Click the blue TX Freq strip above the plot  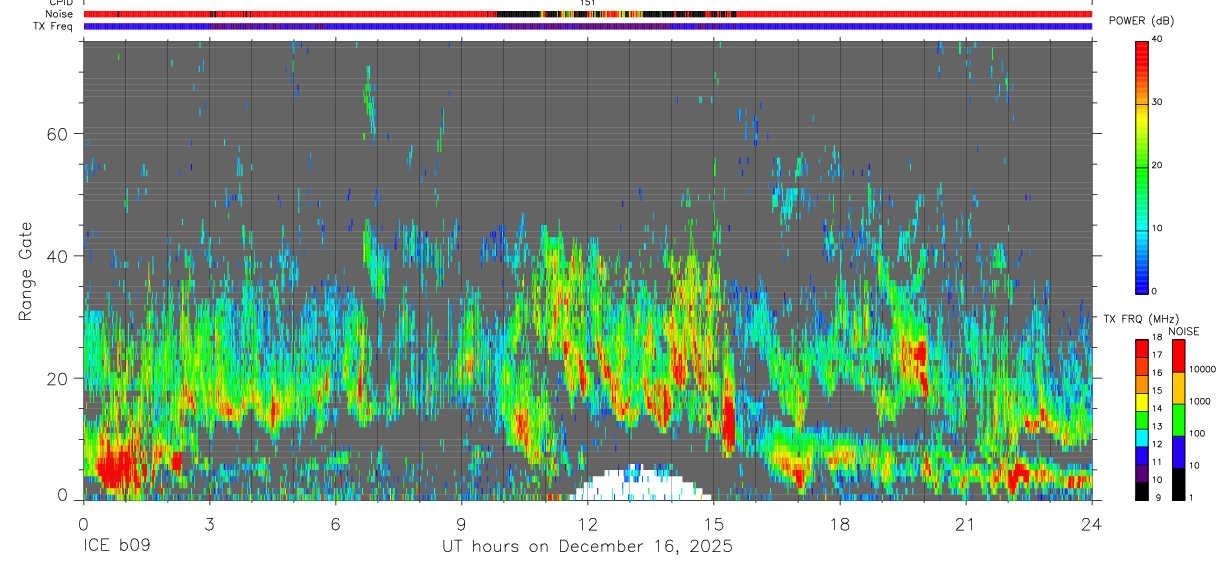pos(588,26)
